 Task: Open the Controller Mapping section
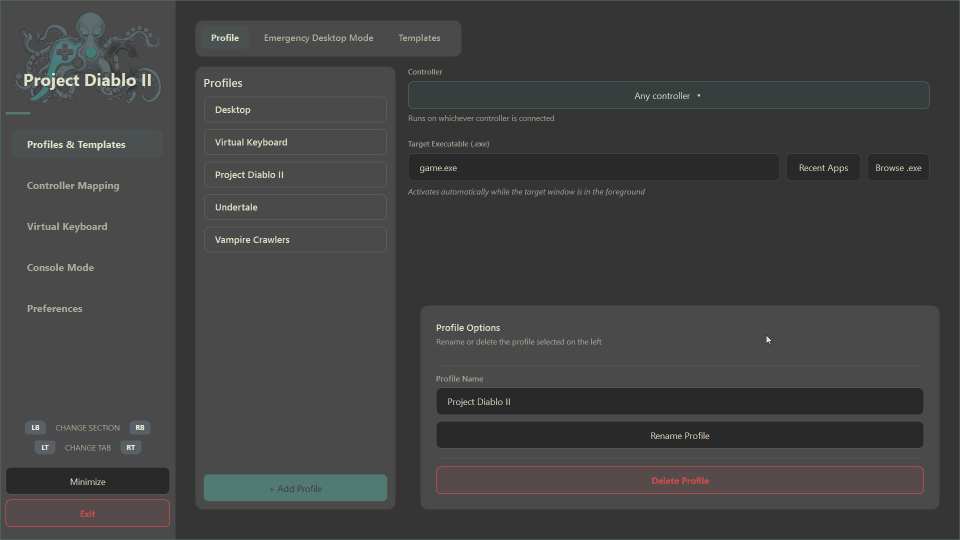88,186
